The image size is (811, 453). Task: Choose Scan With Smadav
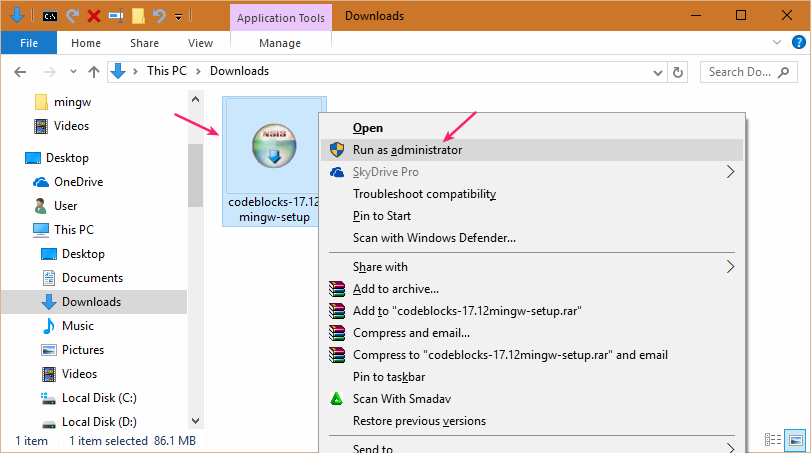[x=532, y=399]
